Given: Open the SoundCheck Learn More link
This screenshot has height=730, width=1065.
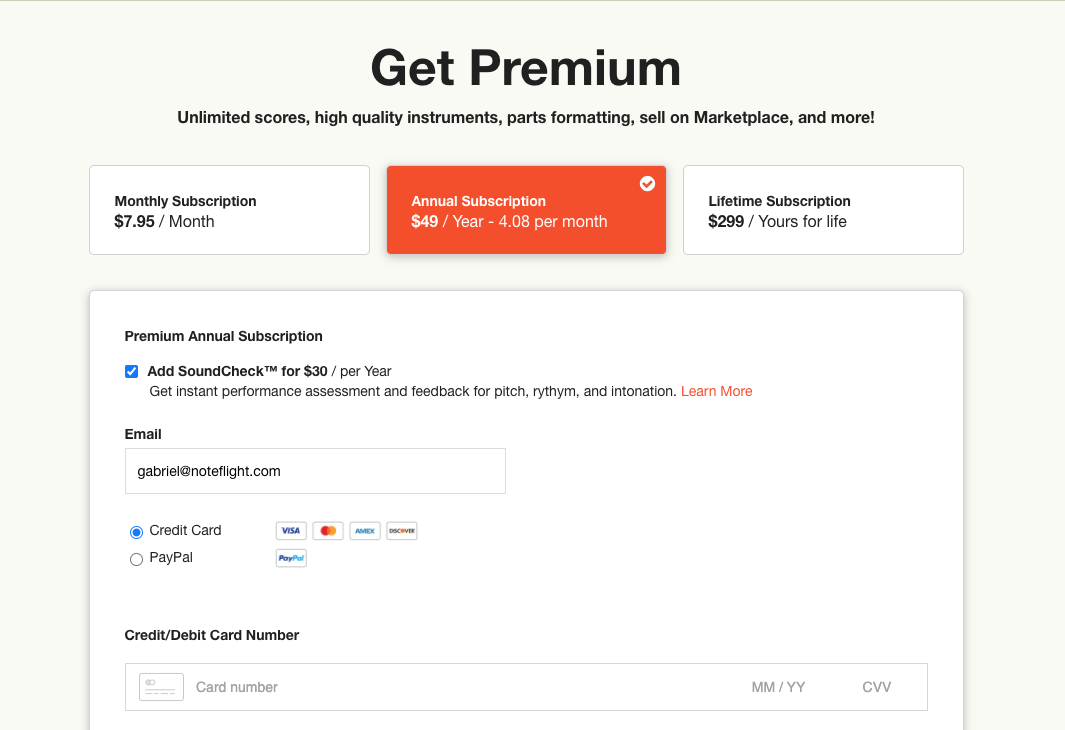Looking at the screenshot, I should pyautogui.click(x=716, y=391).
